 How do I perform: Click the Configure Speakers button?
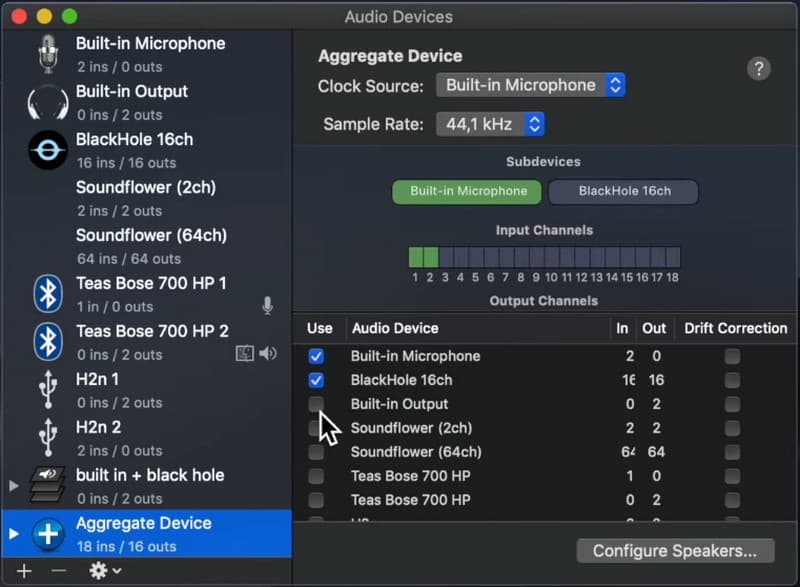[675, 551]
